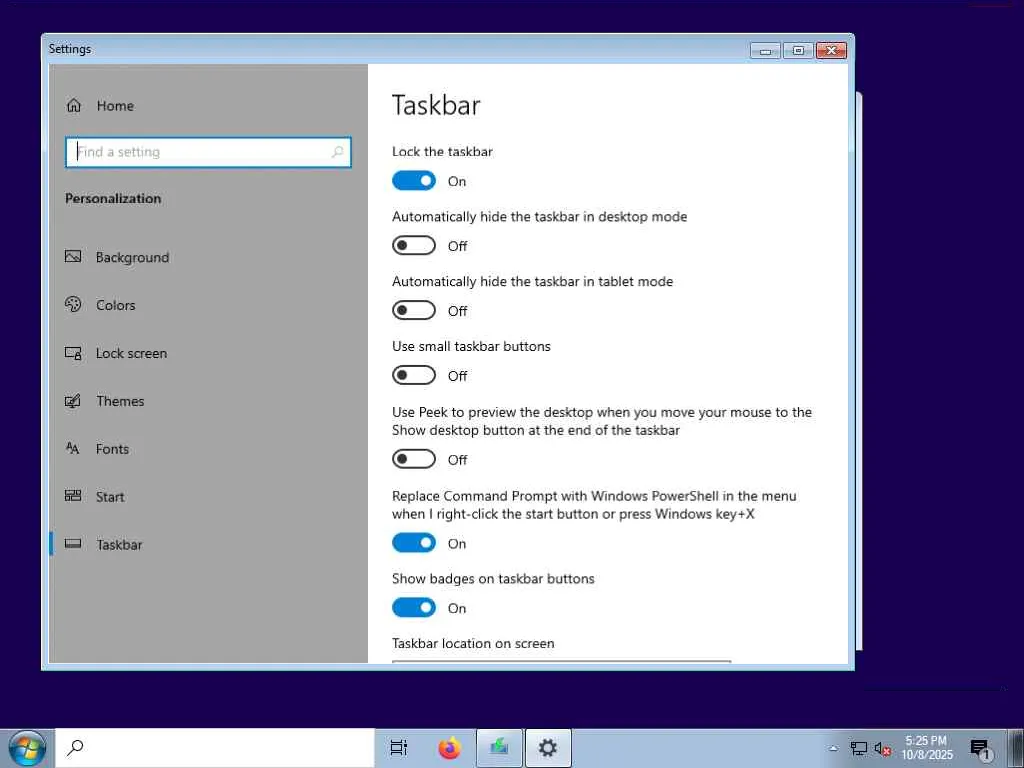The width and height of the screenshot is (1024, 768).
Task: Open Task View from the taskbar
Action: pyautogui.click(x=398, y=748)
